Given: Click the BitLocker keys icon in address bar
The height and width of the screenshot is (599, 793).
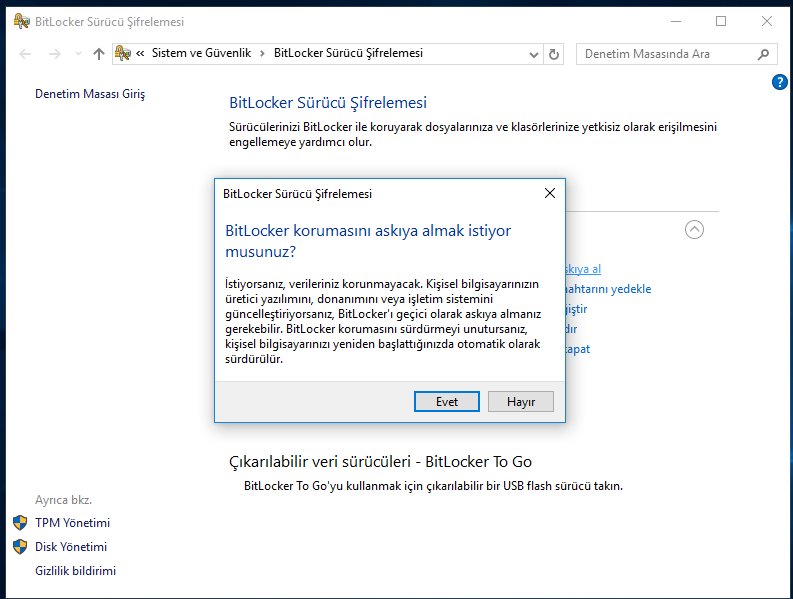Looking at the screenshot, I should [x=124, y=54].
